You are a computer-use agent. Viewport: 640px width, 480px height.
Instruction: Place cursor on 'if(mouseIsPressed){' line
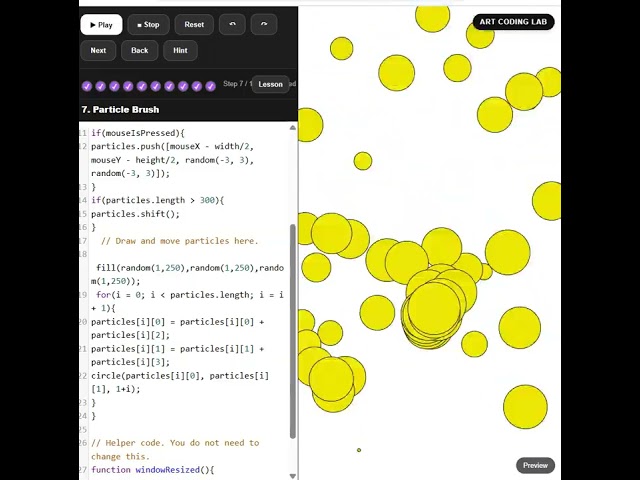[x=138, y=133]
